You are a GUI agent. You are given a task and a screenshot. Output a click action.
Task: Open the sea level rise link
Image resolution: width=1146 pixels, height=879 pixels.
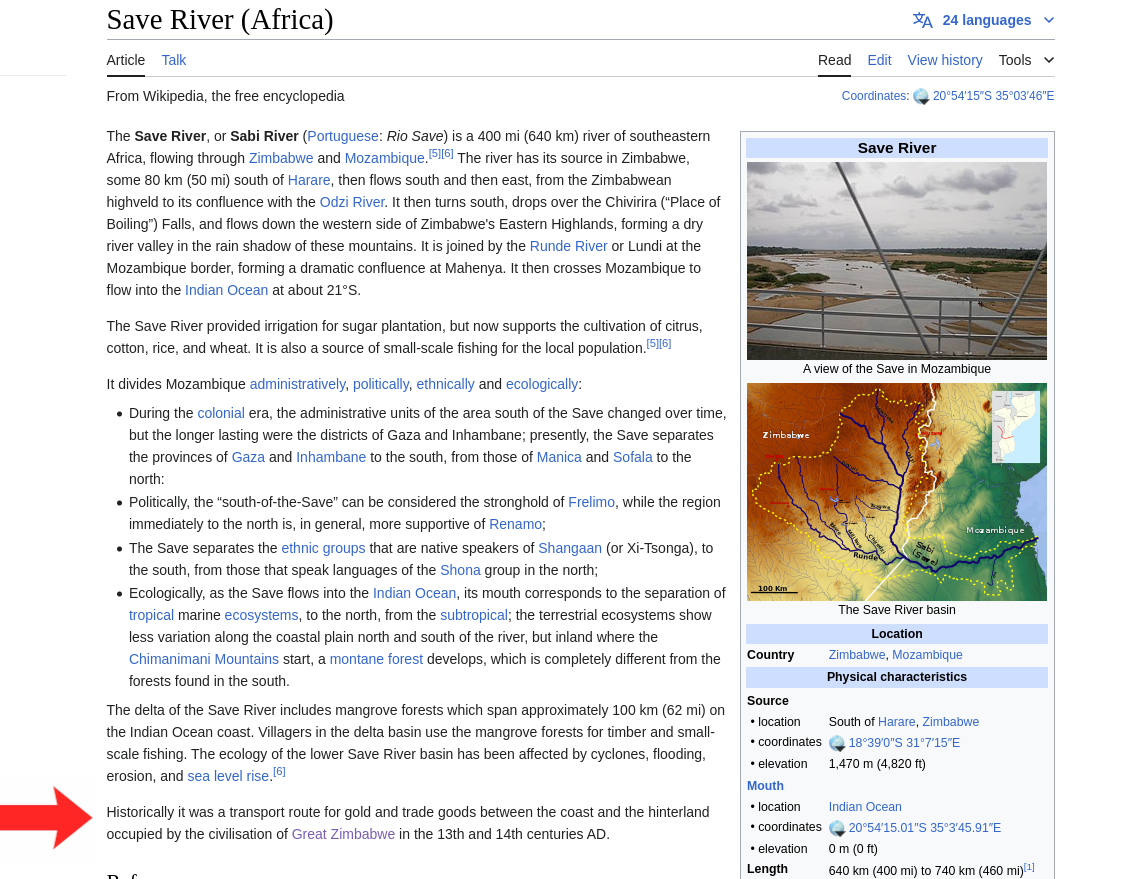coord(228,775)
